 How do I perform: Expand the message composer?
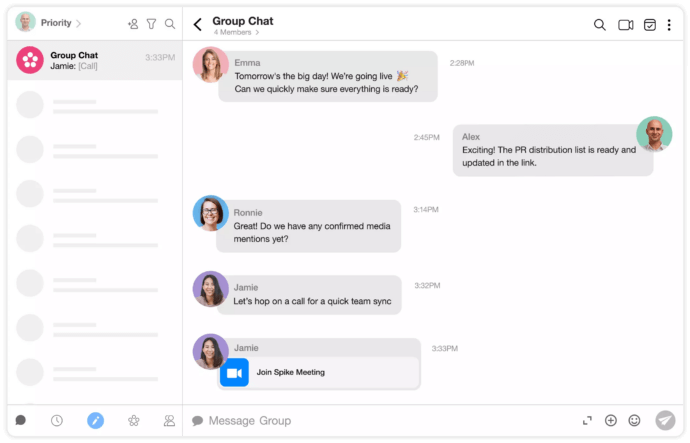[x=587, y=421]
